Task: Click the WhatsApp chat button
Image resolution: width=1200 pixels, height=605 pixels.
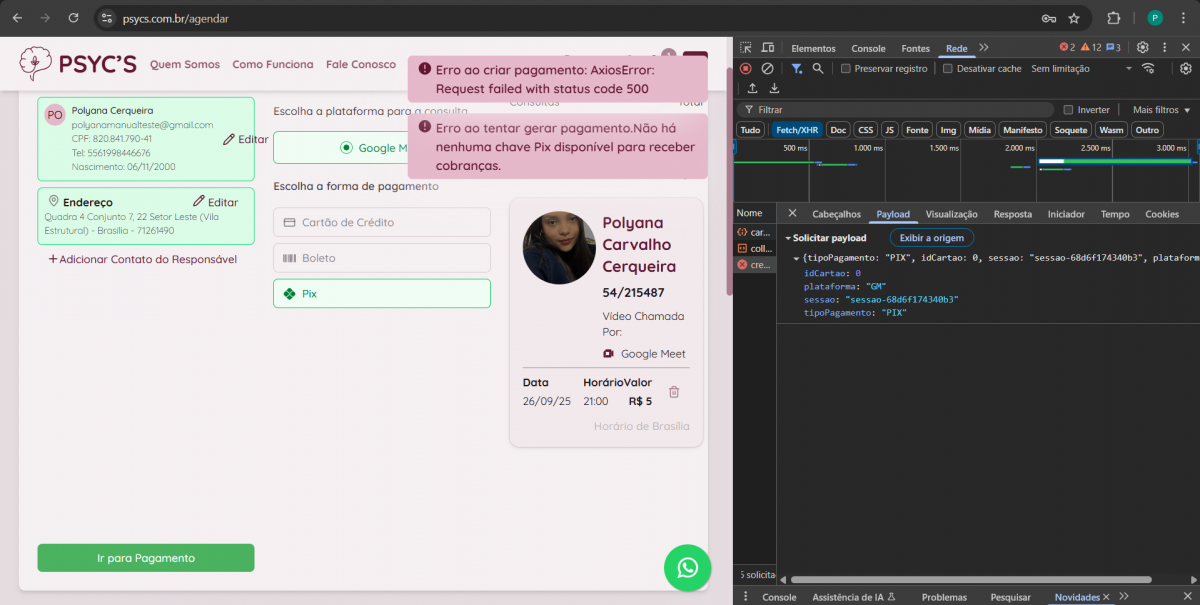Action: click(x=687, y=568)
